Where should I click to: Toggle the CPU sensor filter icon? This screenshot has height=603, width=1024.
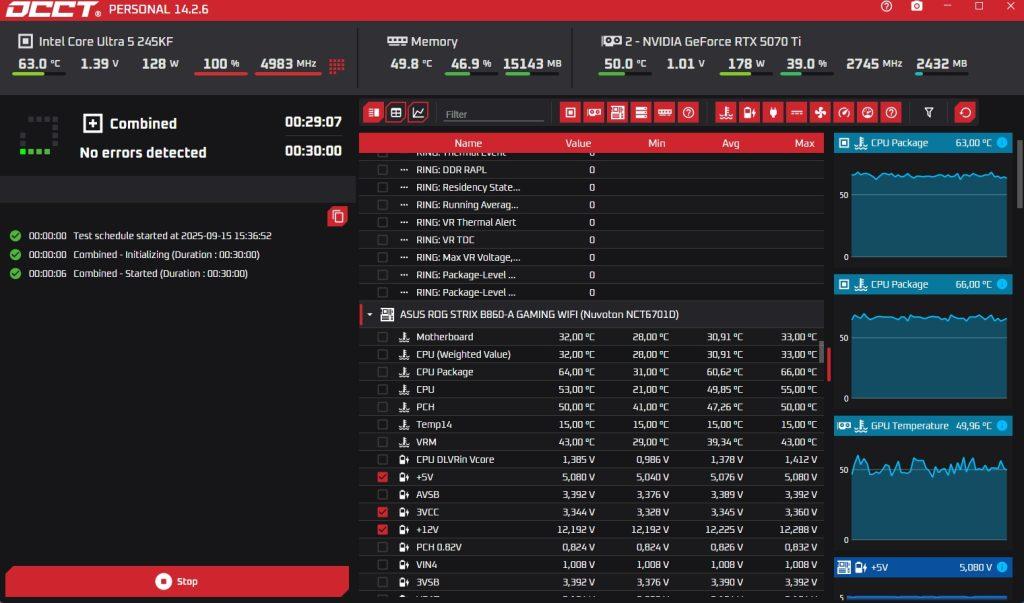tap(570, 113)
